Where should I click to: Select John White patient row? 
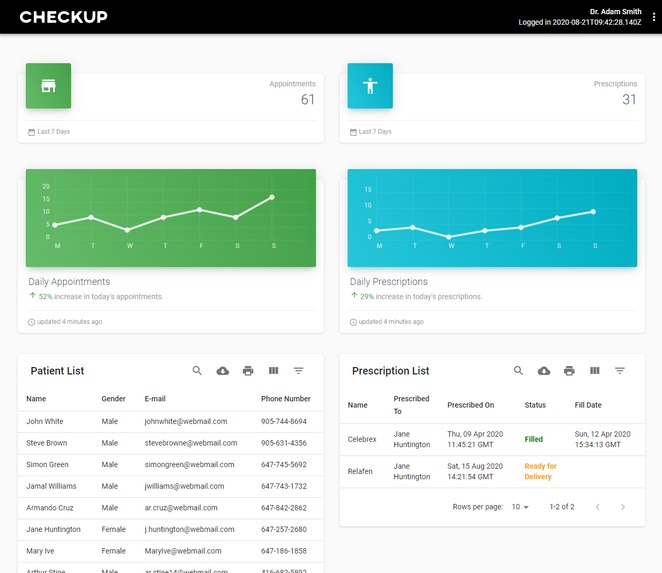click(x=171, y=421)
